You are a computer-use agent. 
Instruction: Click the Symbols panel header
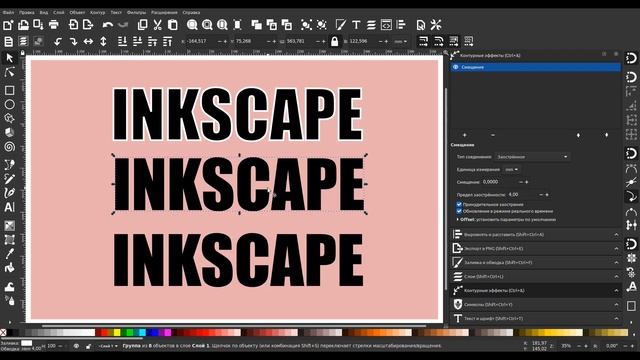click(537, 304)
